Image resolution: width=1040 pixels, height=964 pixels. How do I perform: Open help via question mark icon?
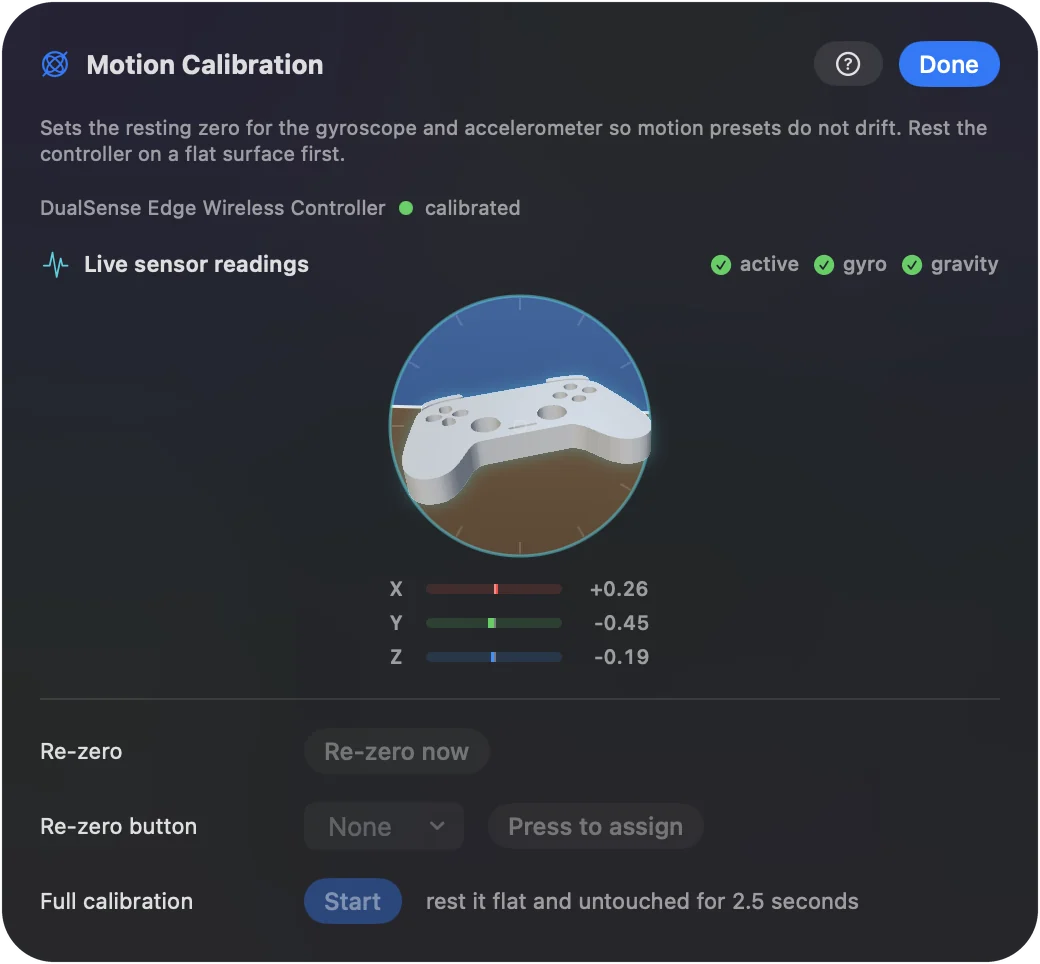coord(848,64)
